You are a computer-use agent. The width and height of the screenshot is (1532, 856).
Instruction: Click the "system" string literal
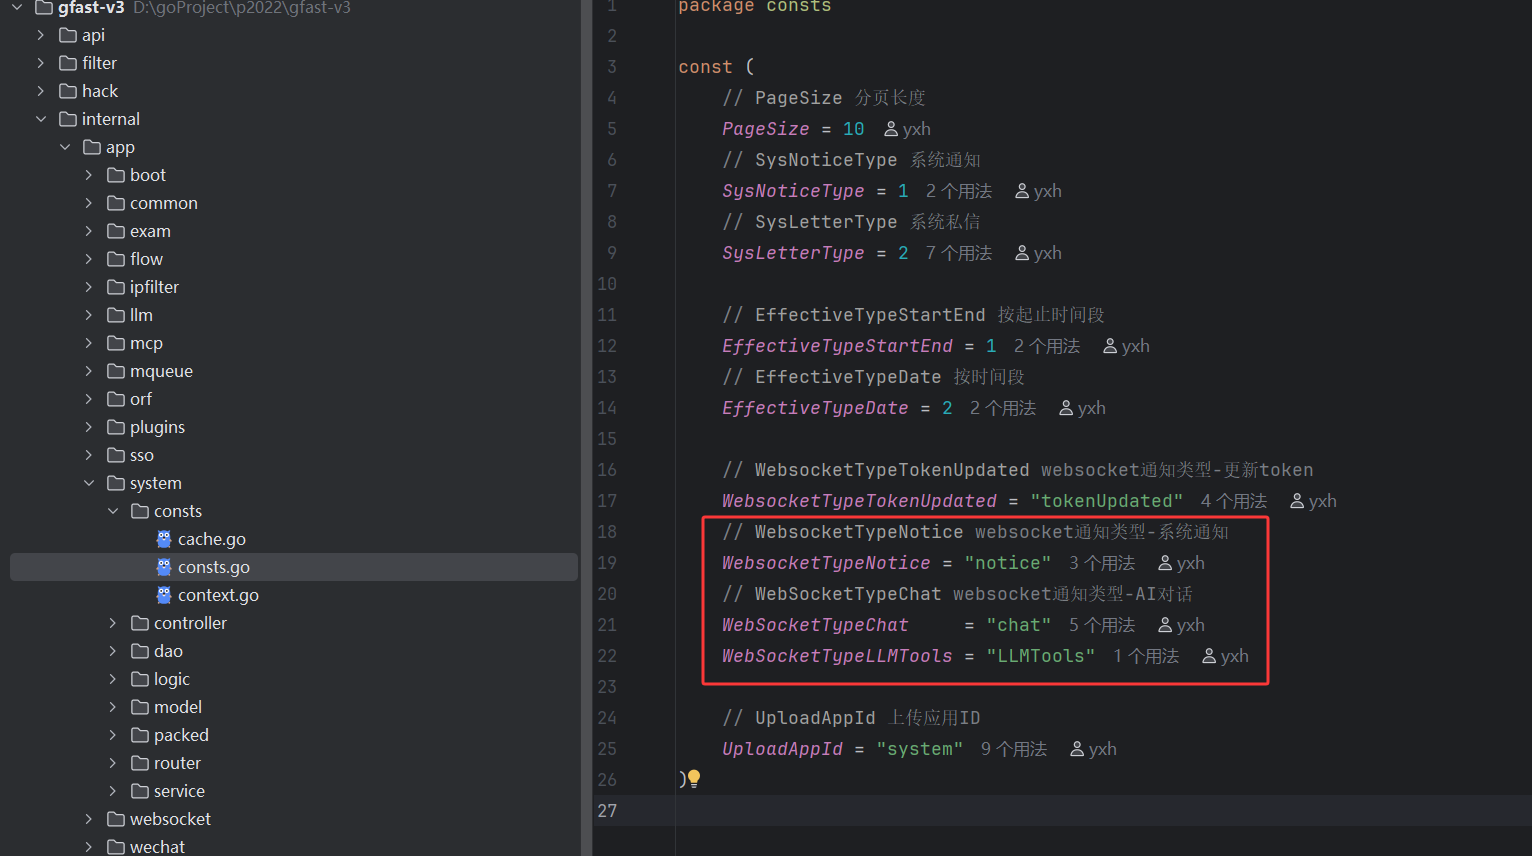click(x=920, y=749)
